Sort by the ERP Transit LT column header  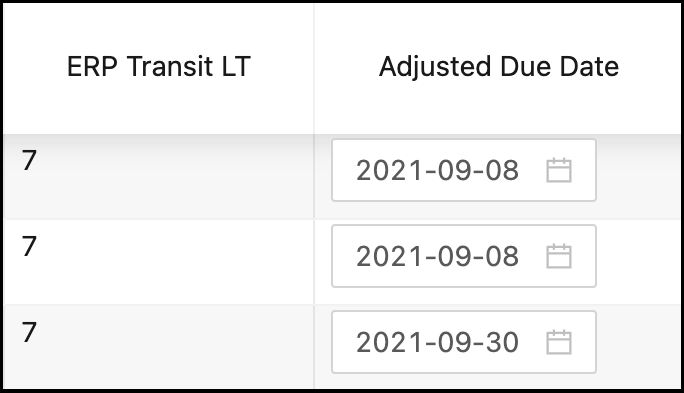(x=158, y=67)
